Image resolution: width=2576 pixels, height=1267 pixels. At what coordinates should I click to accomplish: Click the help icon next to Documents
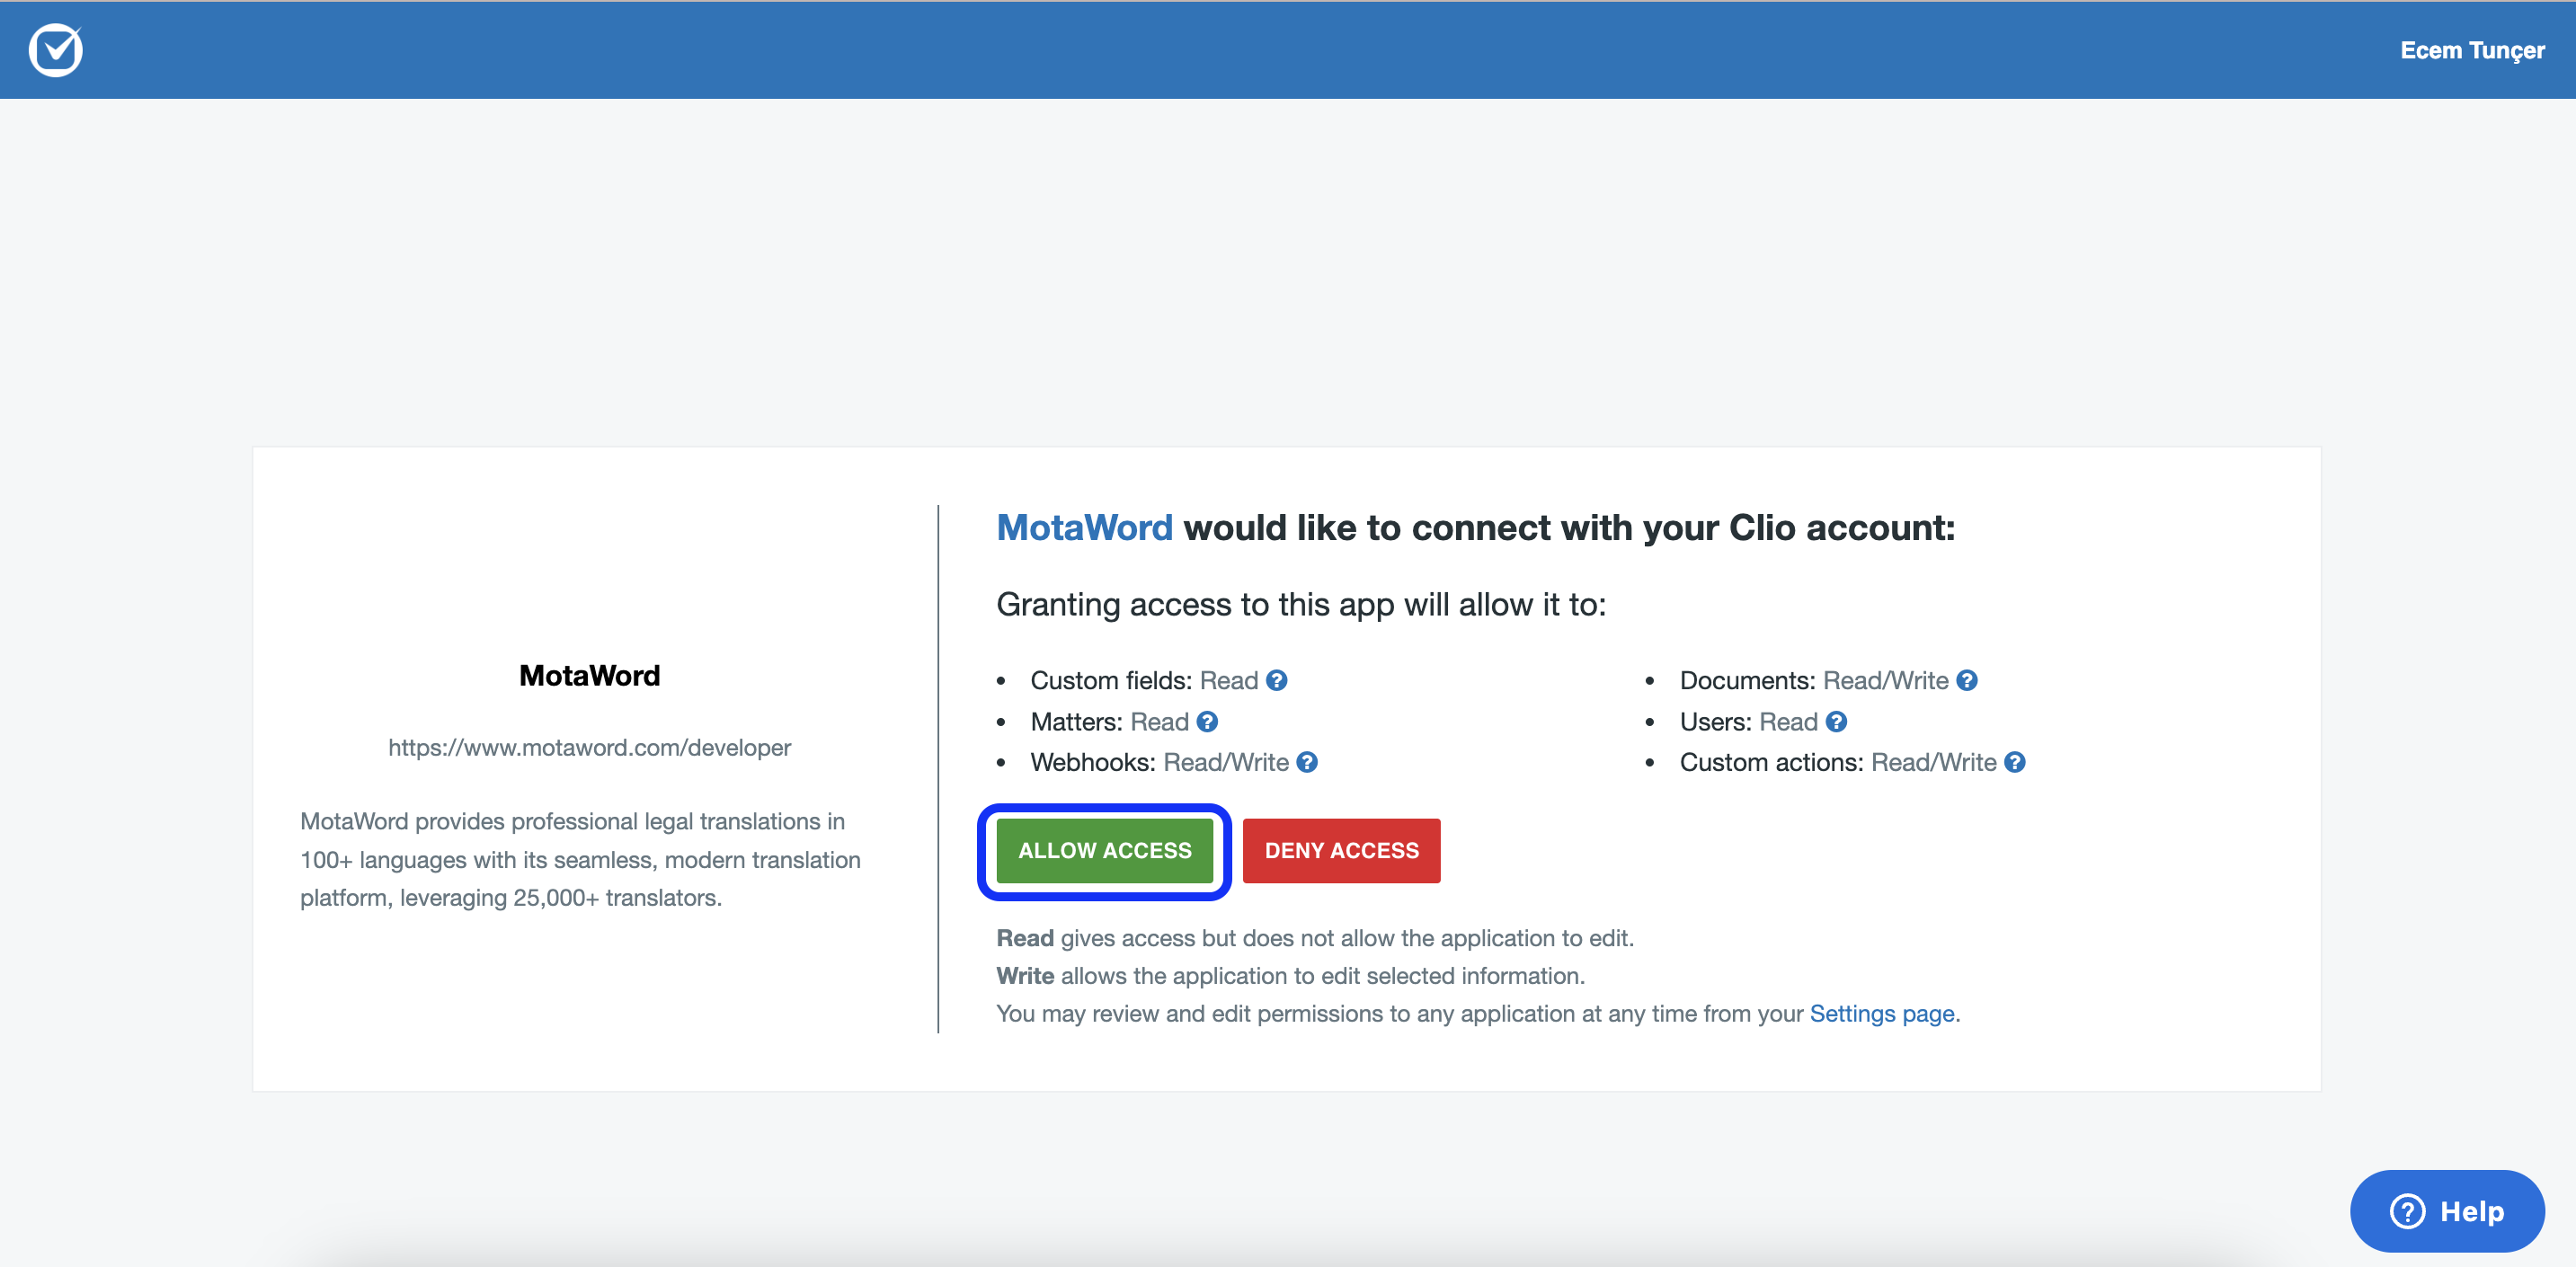pos(1966,680)
